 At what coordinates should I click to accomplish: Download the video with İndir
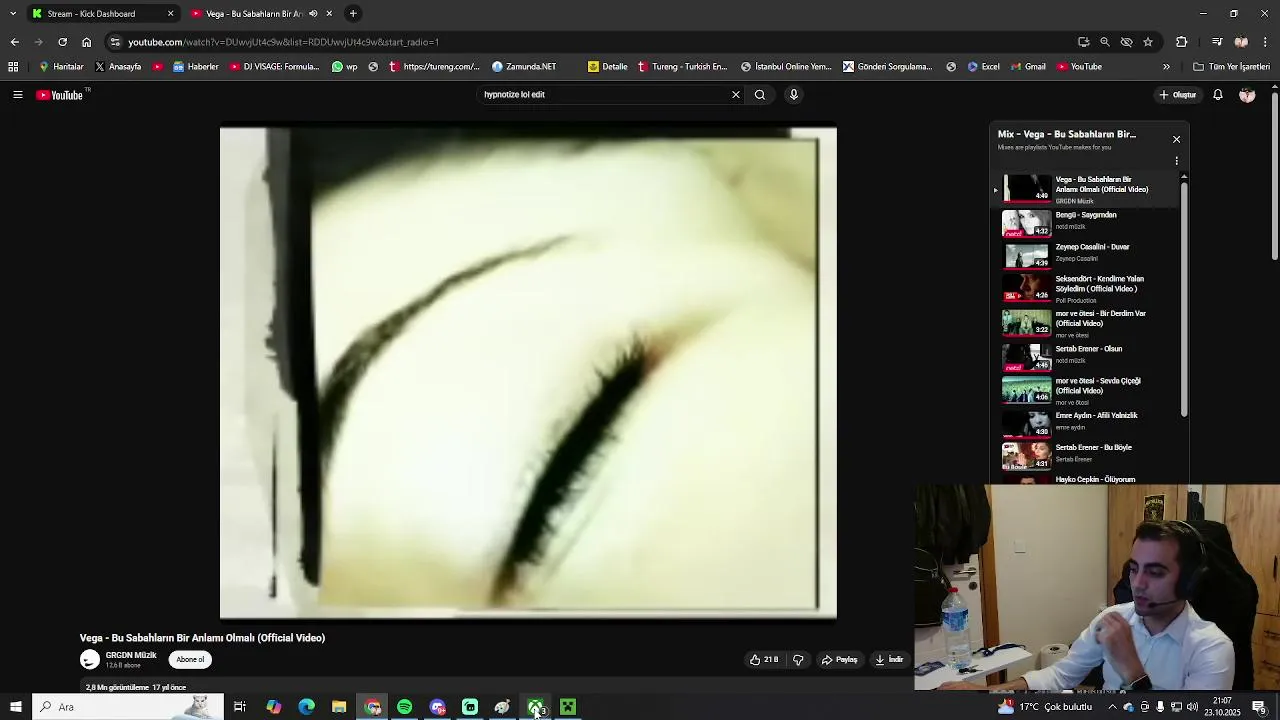(889, 660)
